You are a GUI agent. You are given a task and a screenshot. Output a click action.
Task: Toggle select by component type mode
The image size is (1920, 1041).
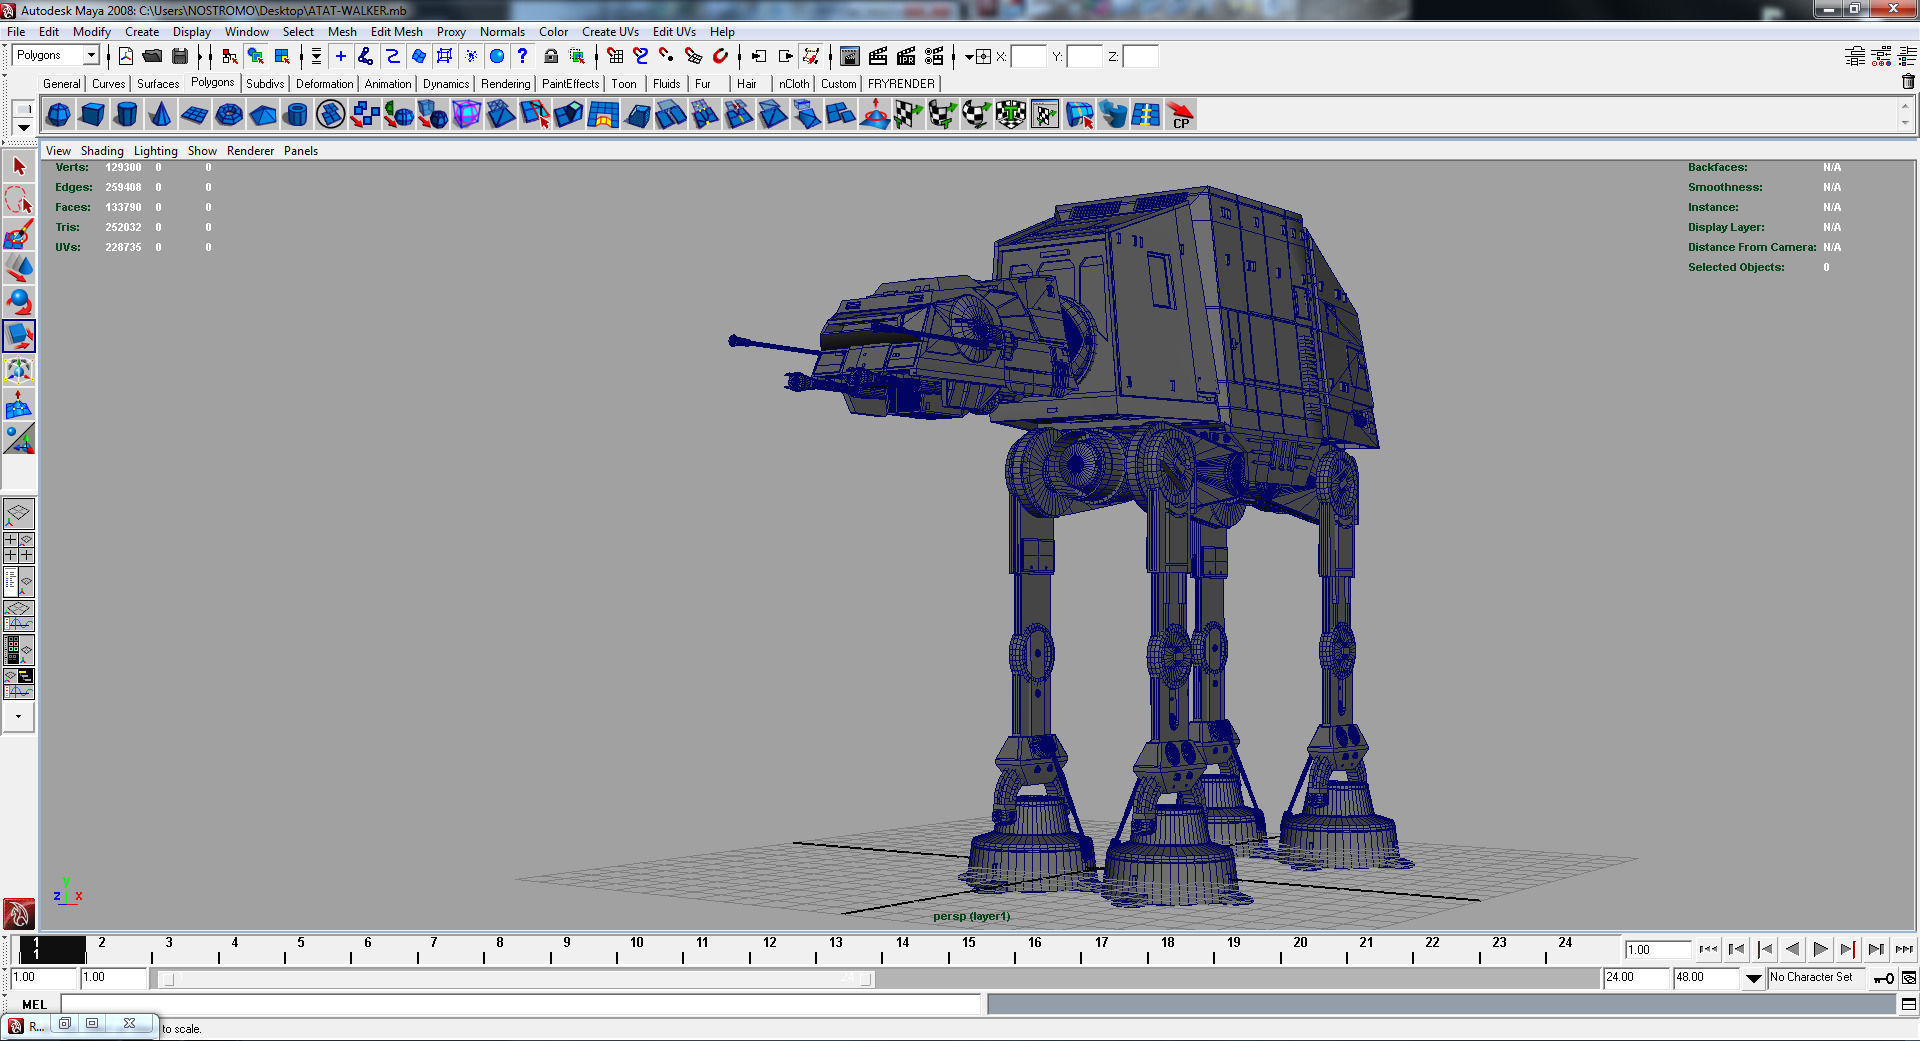282,56
